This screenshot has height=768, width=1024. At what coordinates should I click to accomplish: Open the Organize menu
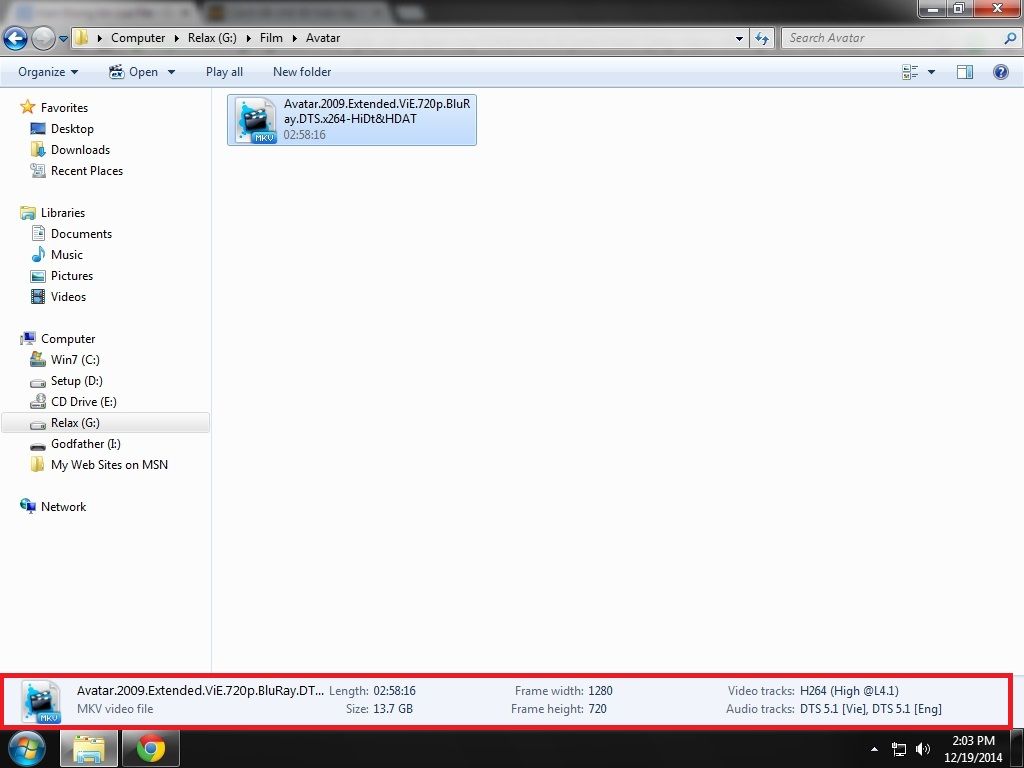tap(48, 72)
